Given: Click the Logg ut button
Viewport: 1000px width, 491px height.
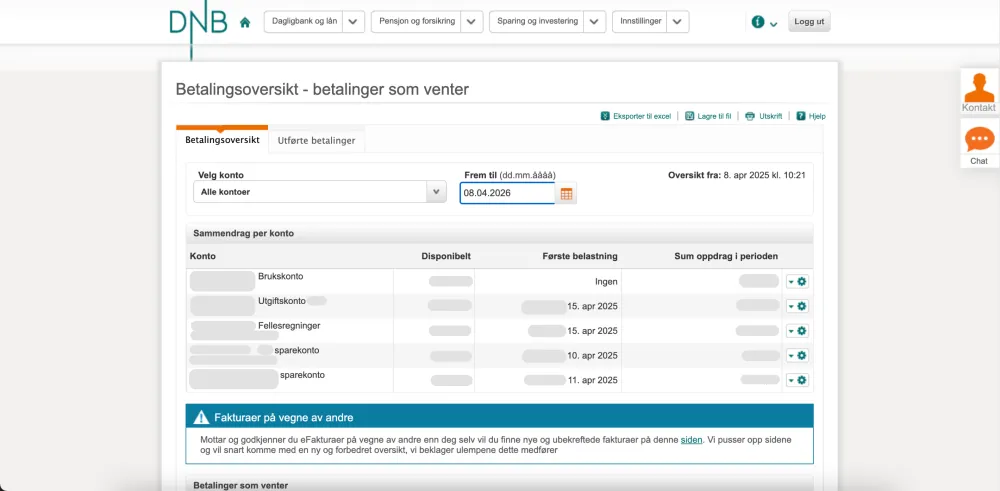Looking at the screenshot, I should click(x=809, y=22).
